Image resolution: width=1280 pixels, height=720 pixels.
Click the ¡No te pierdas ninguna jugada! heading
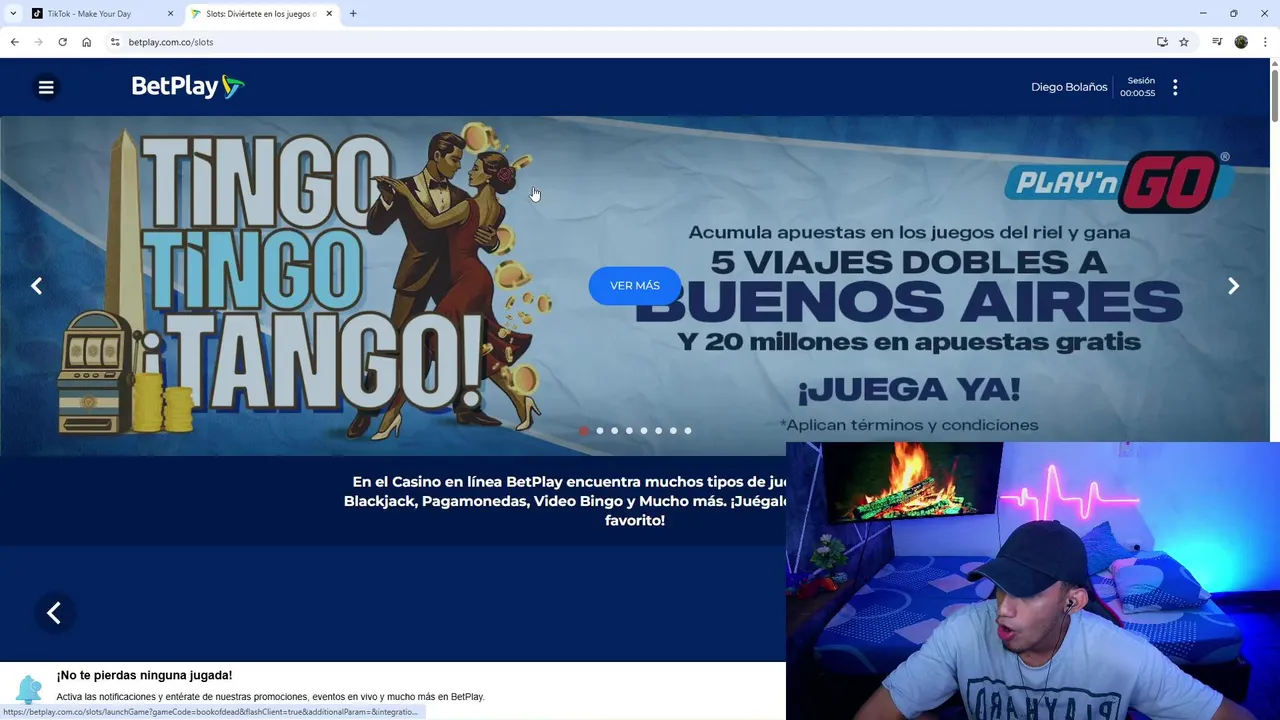point(144,675)
